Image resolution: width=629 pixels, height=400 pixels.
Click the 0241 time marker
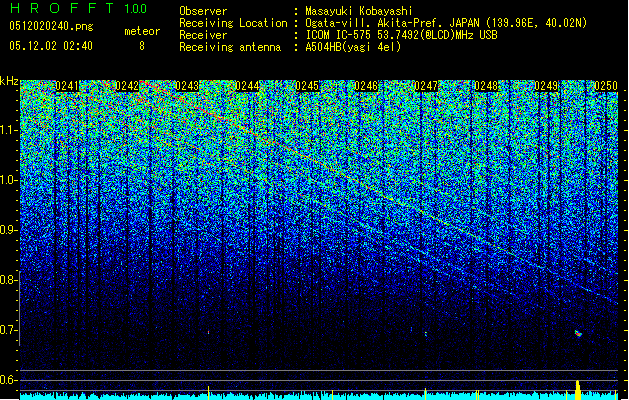pos(67,86)
